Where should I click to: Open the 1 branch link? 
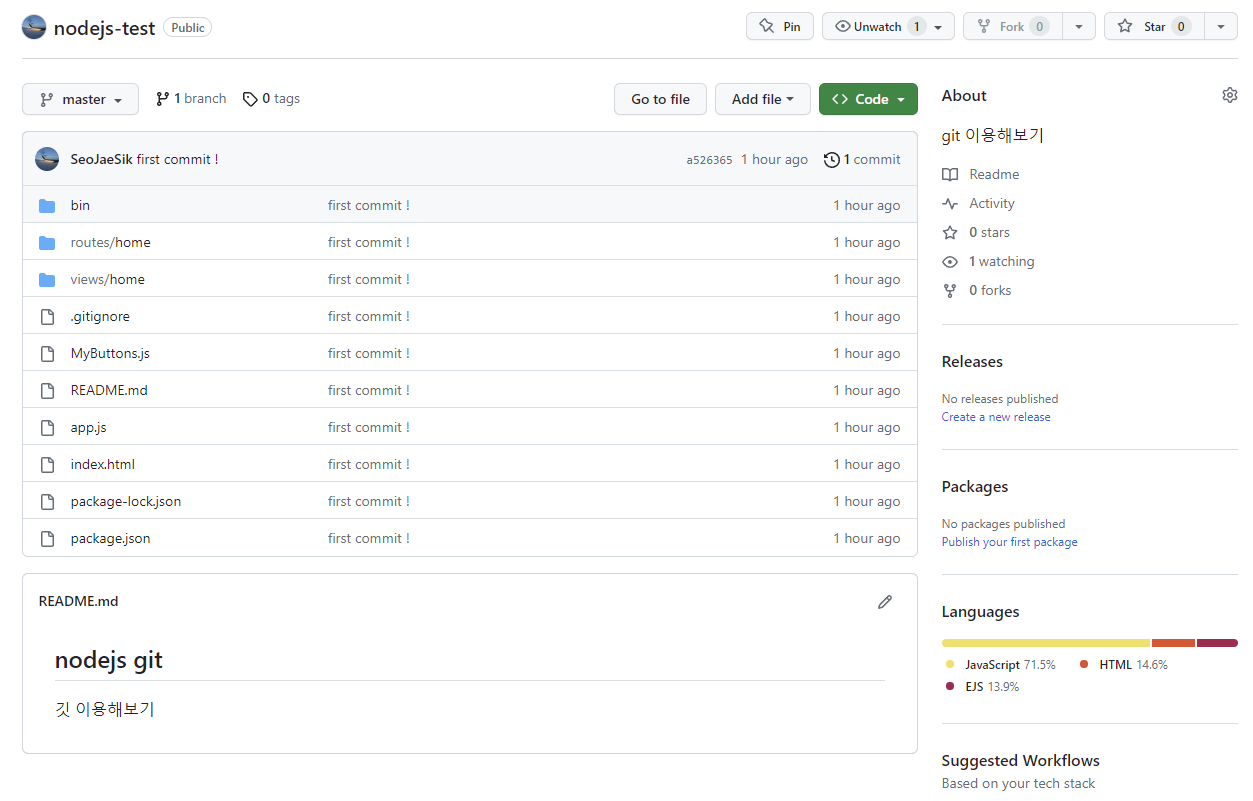191,99
